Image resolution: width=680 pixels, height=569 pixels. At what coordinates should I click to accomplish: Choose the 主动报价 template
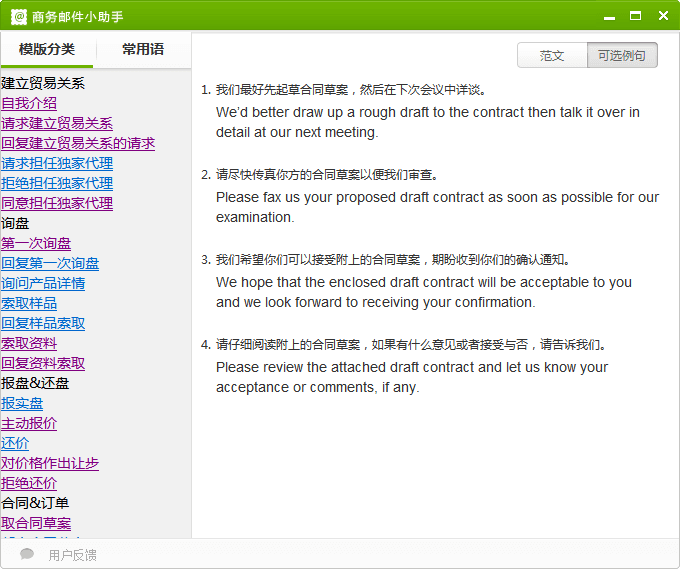tap(29, 423)
